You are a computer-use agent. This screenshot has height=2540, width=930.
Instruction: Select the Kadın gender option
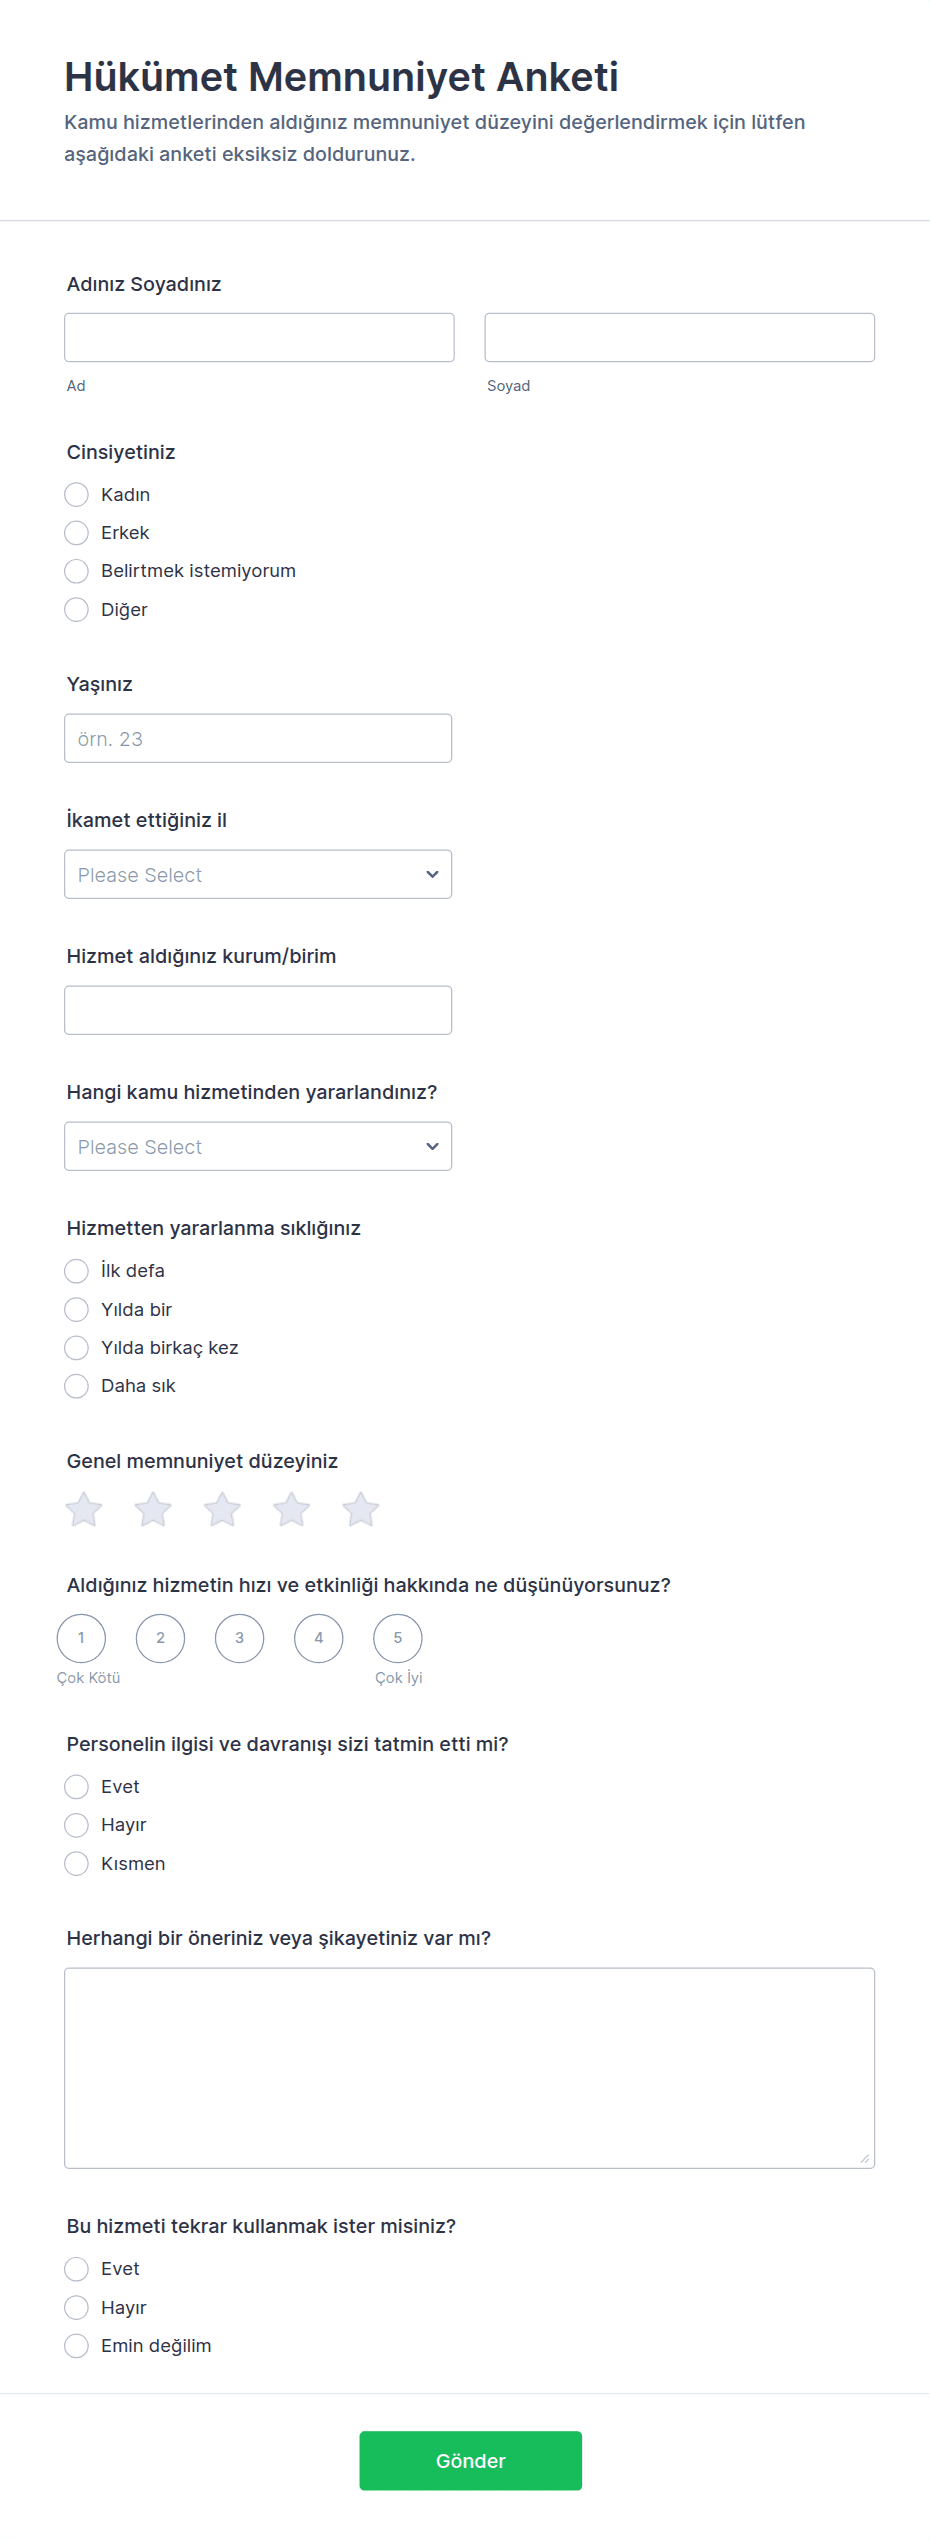click(x=77, y=495)
